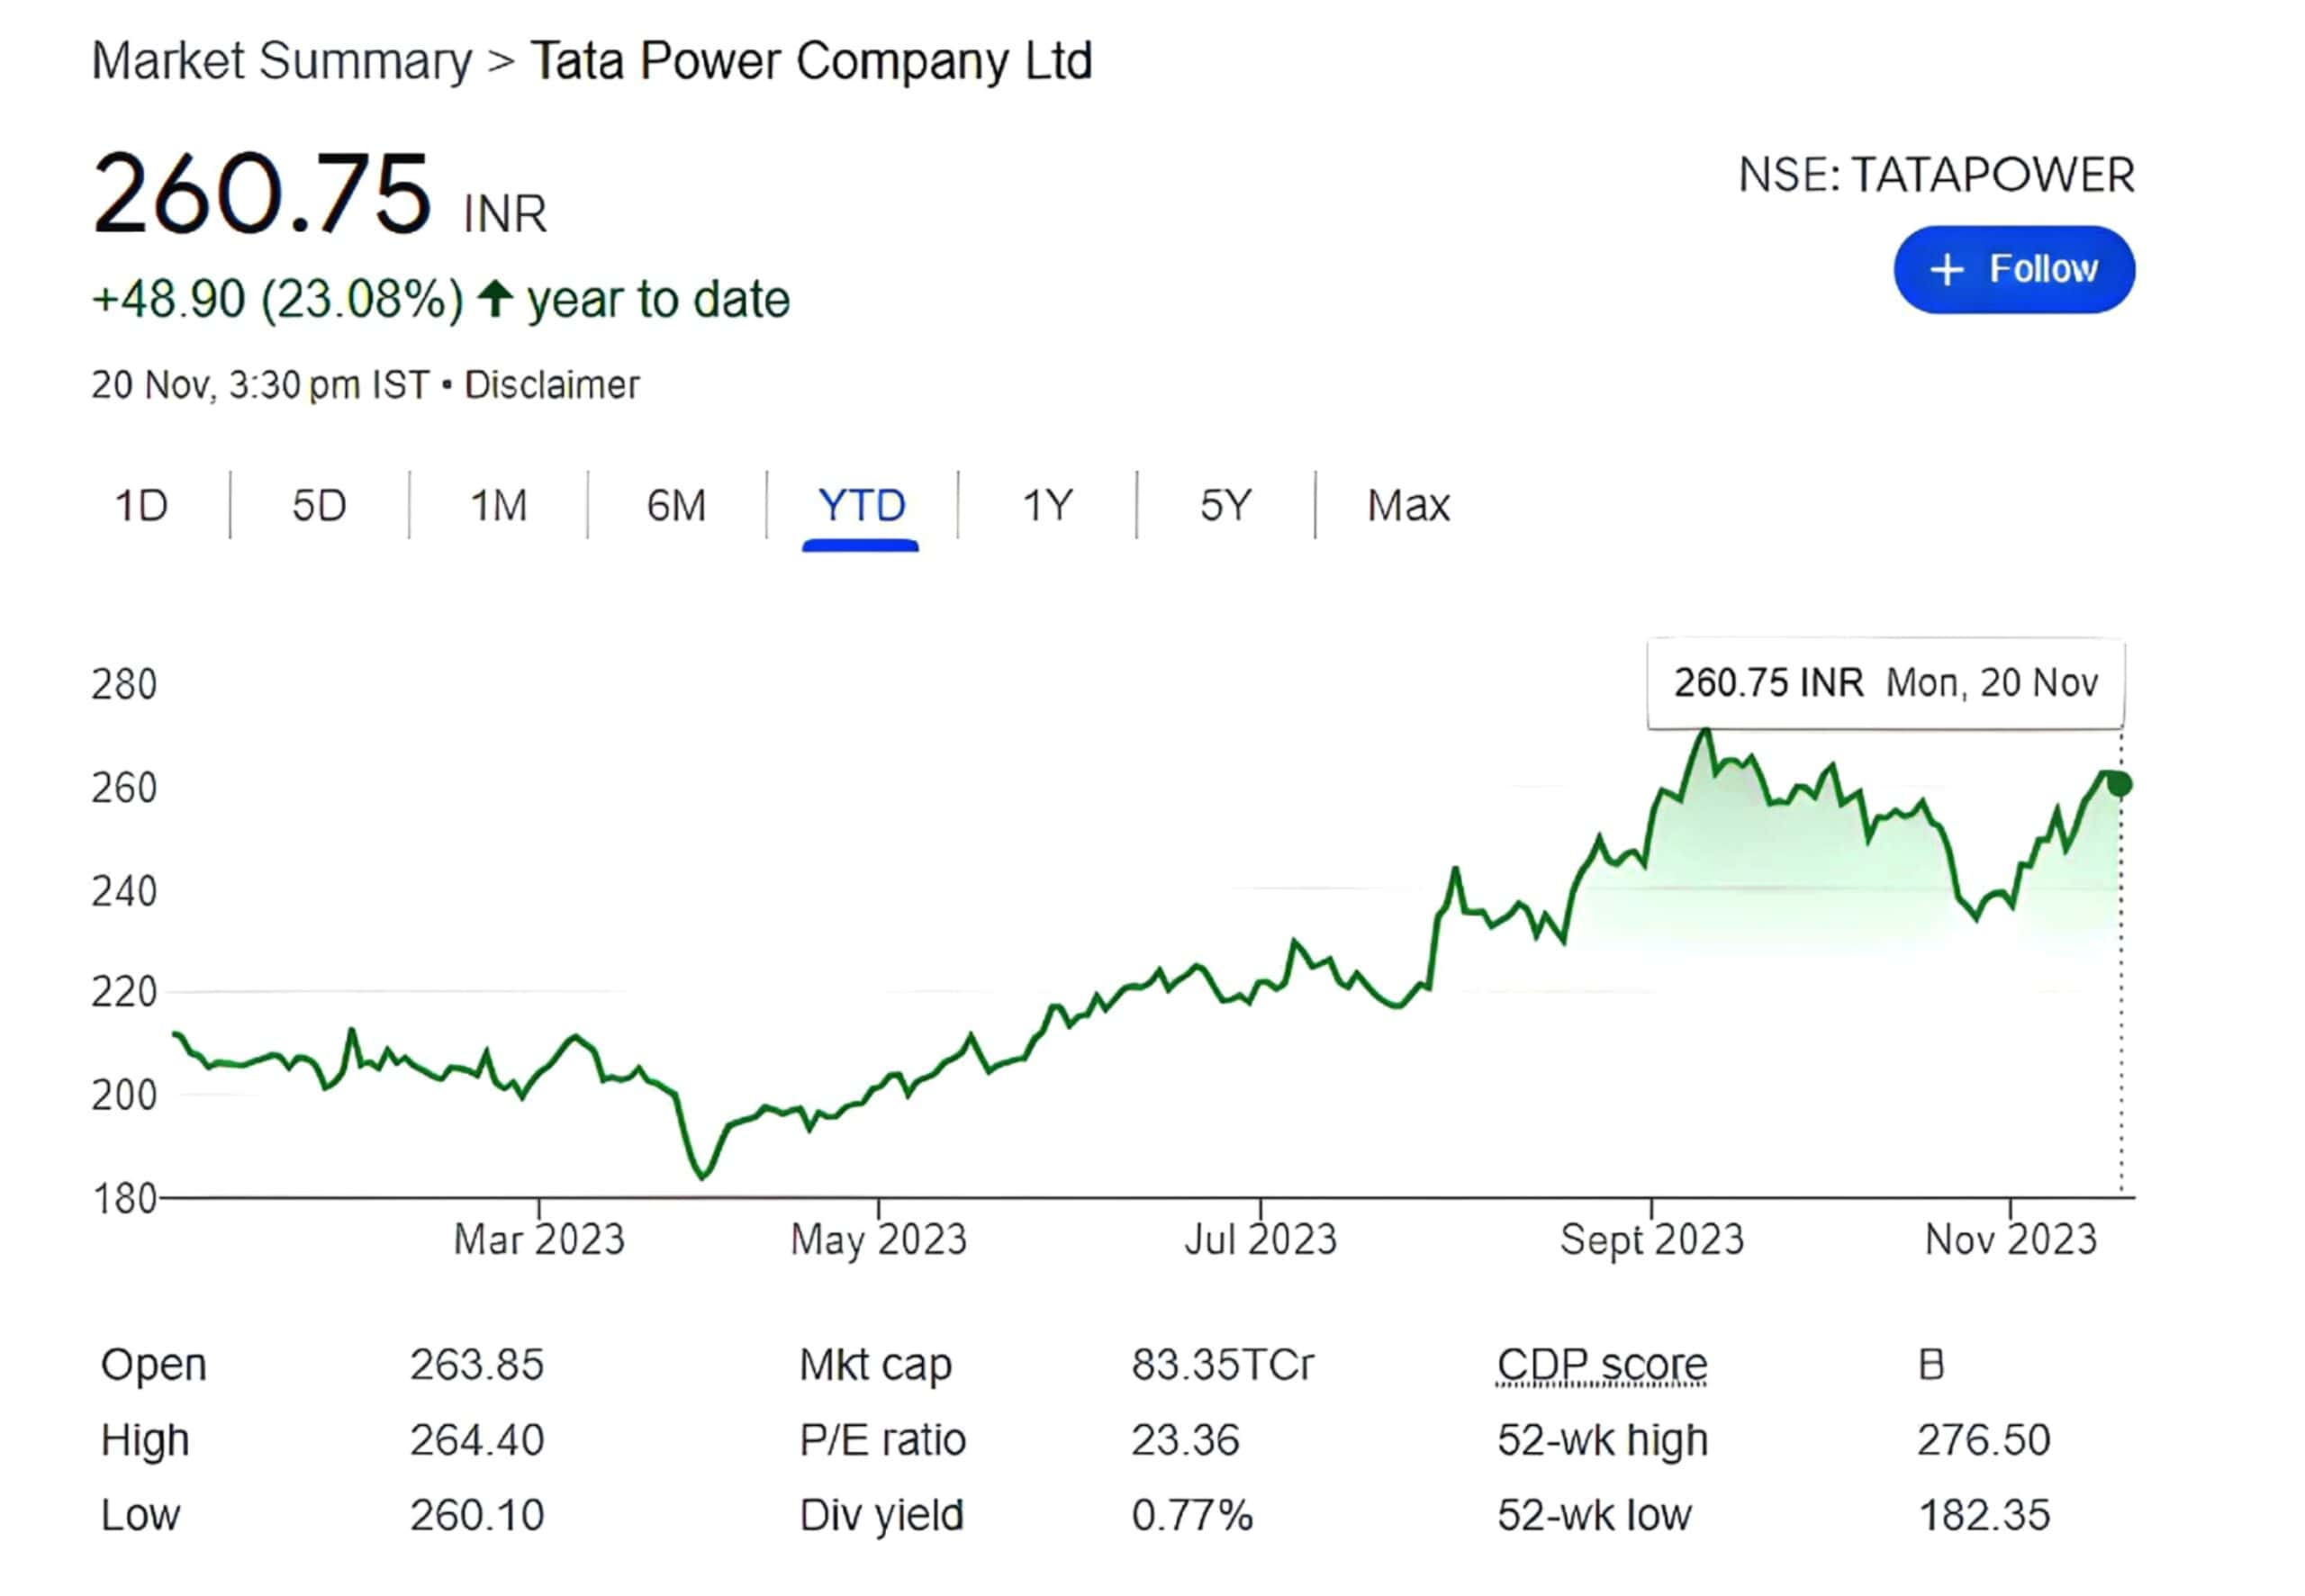Switch to the 5D chart range
Image resolution: width=2305 pixels, height=1596 pixels.
319,505
